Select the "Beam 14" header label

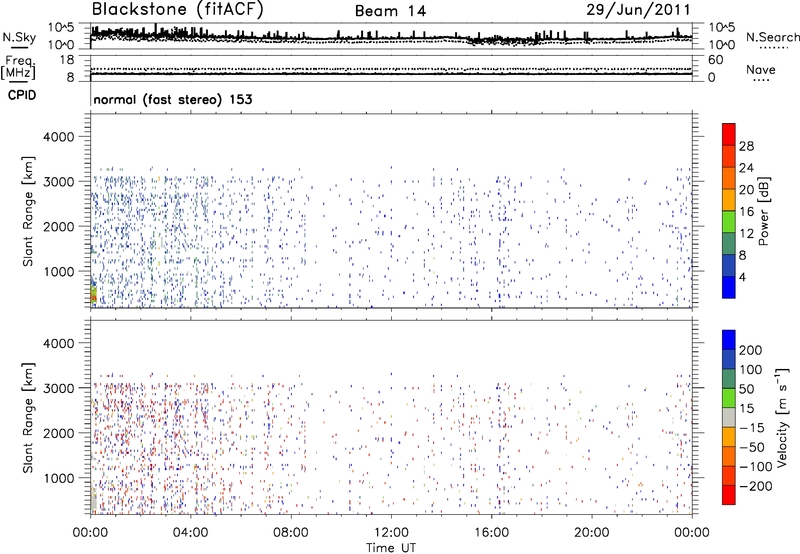click(390, 11)
